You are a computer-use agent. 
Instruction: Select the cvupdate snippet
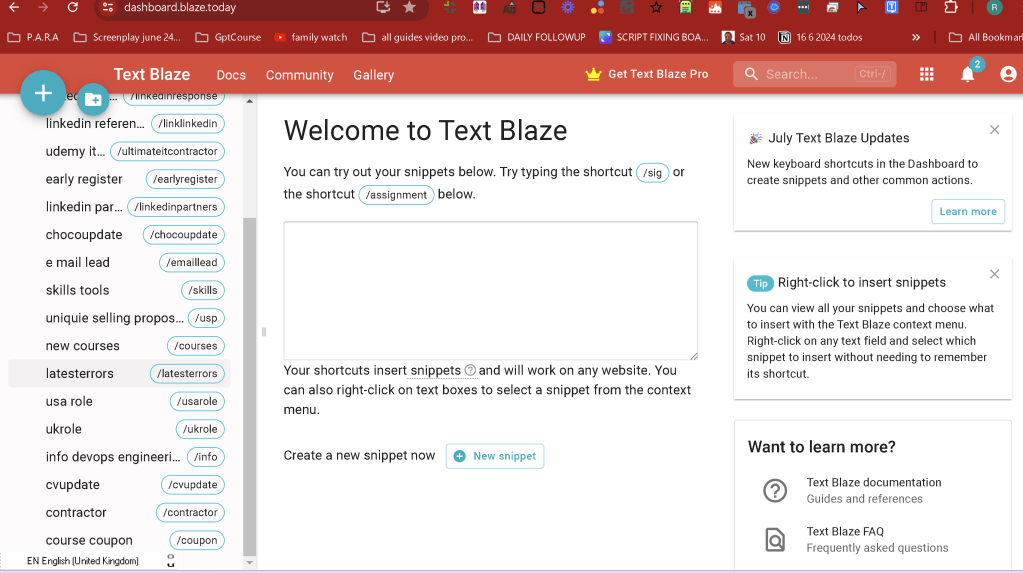pos(119,485)
